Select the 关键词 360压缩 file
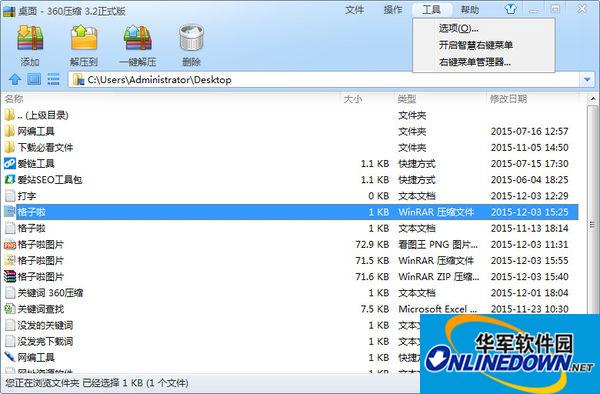 [x=291, y=293]
